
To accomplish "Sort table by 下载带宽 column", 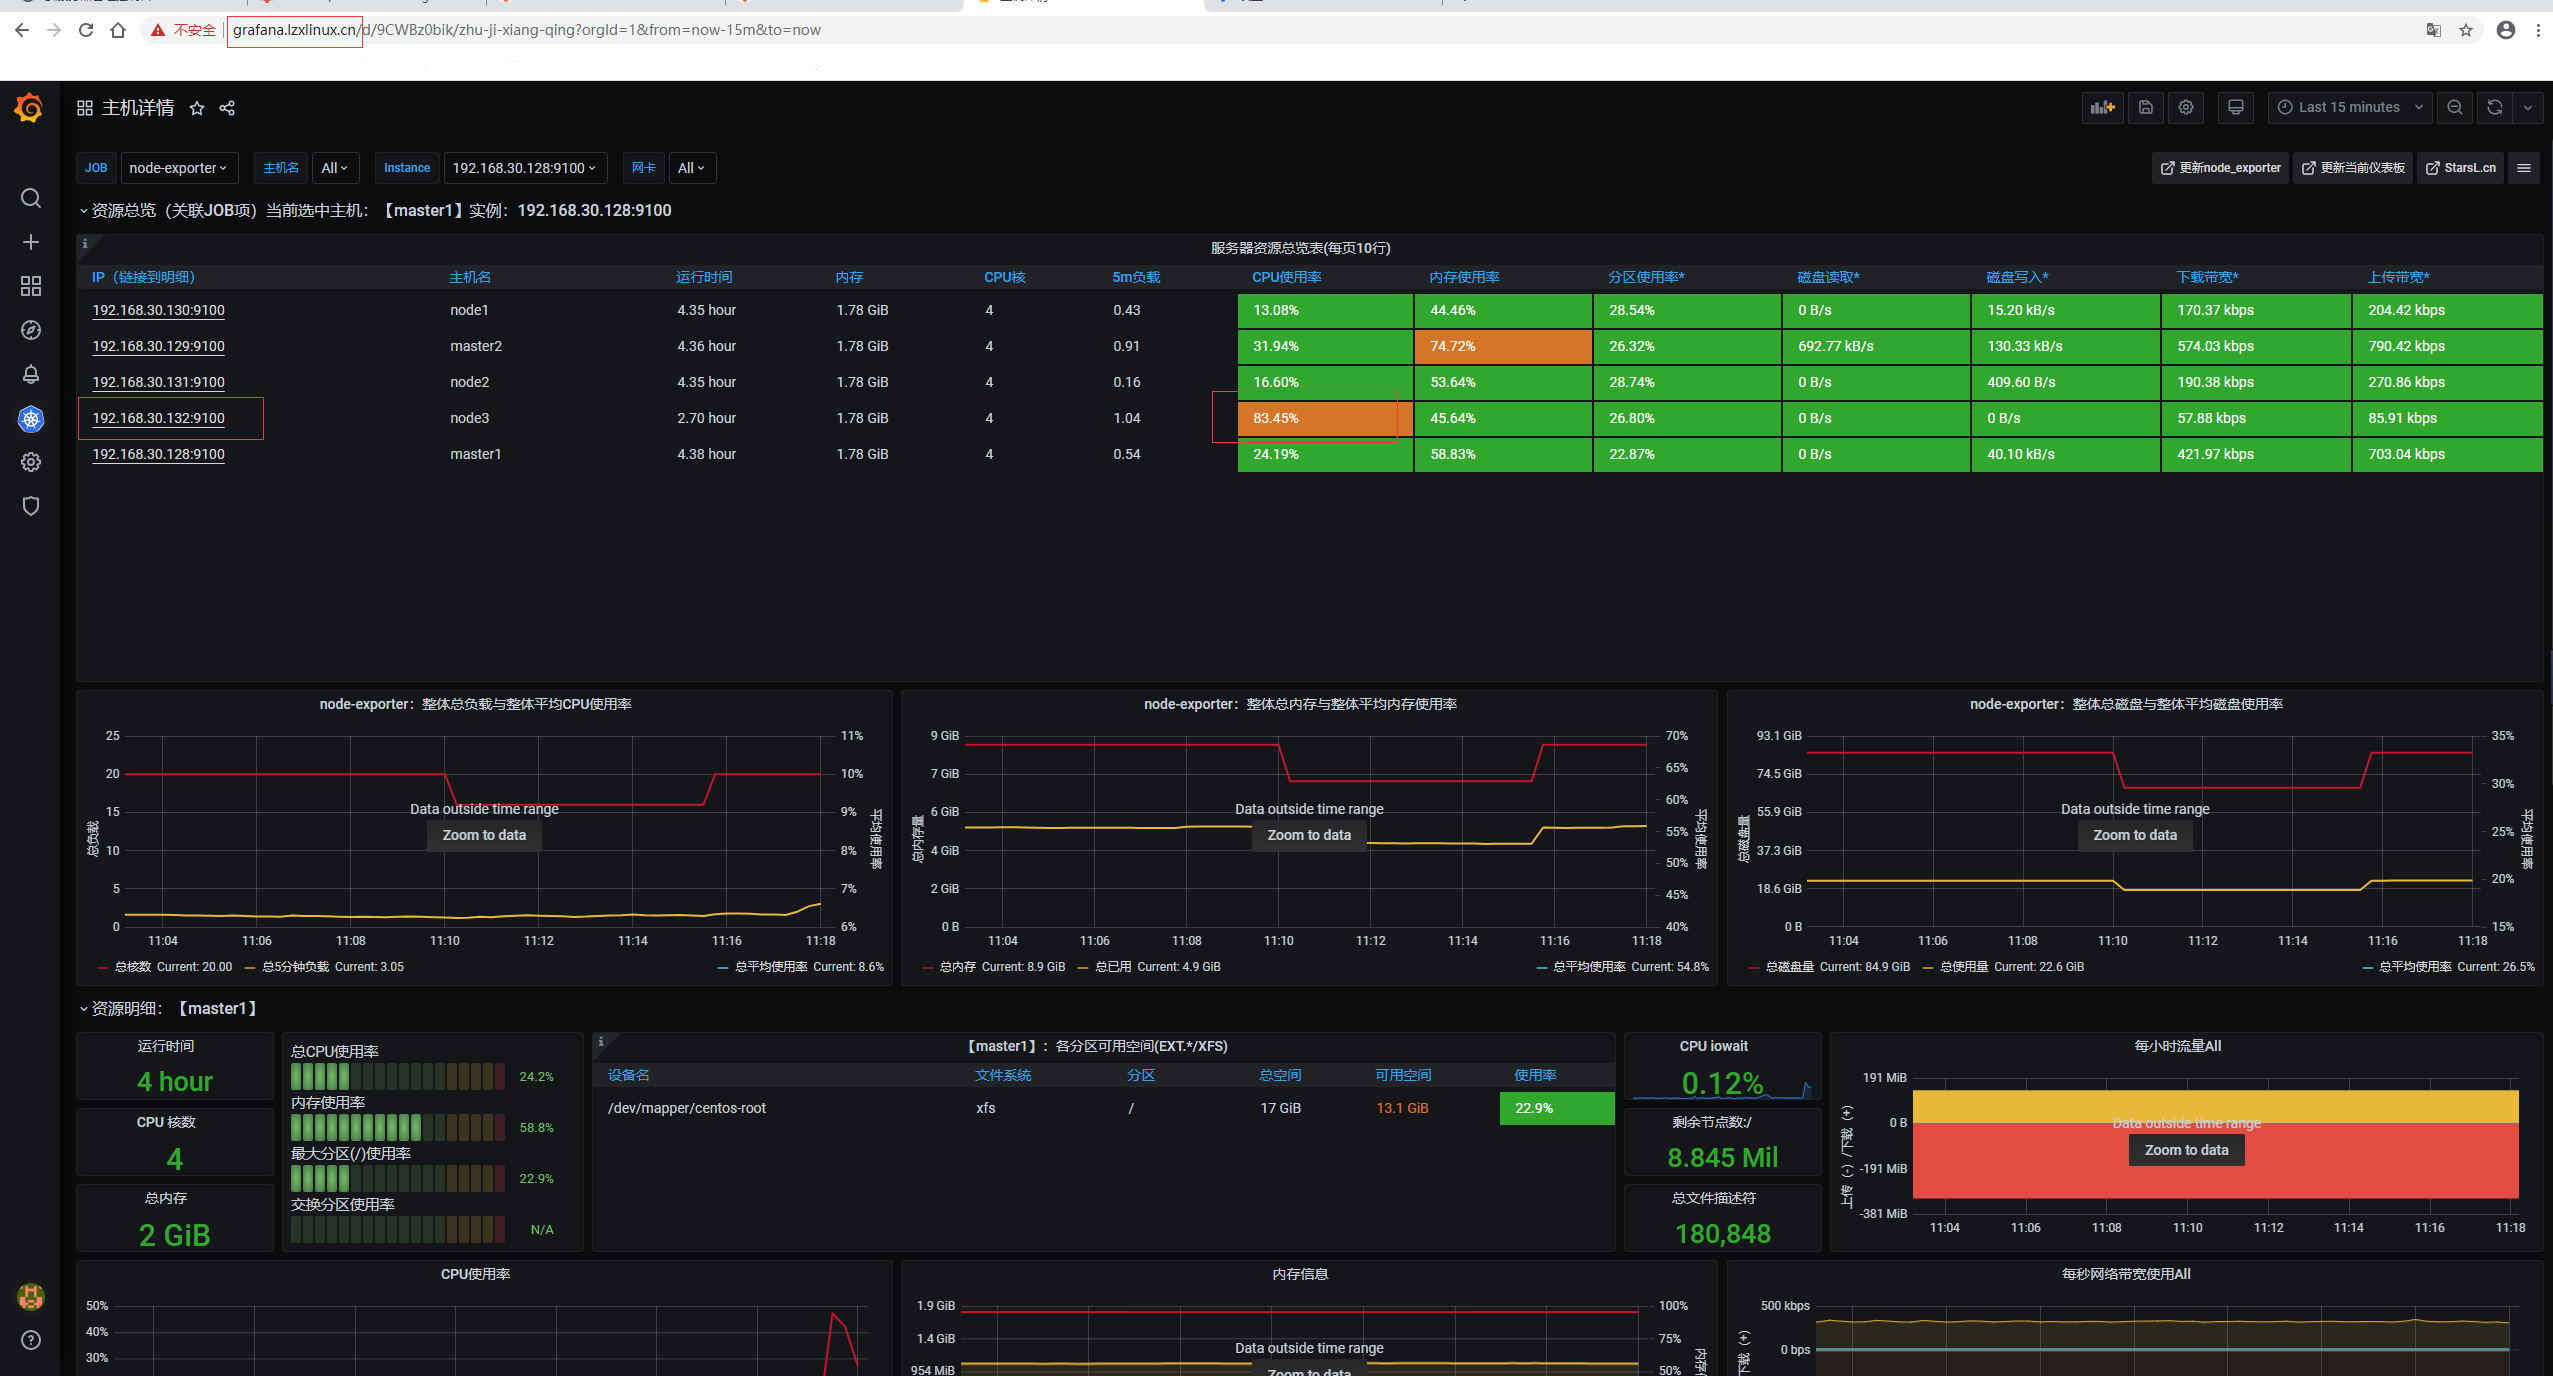I will click(x=2208, y=277).
